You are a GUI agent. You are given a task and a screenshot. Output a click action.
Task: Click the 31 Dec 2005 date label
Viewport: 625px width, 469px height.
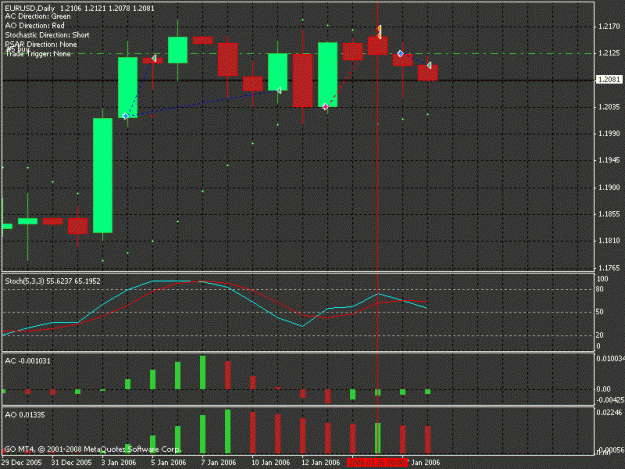point(71,462)
